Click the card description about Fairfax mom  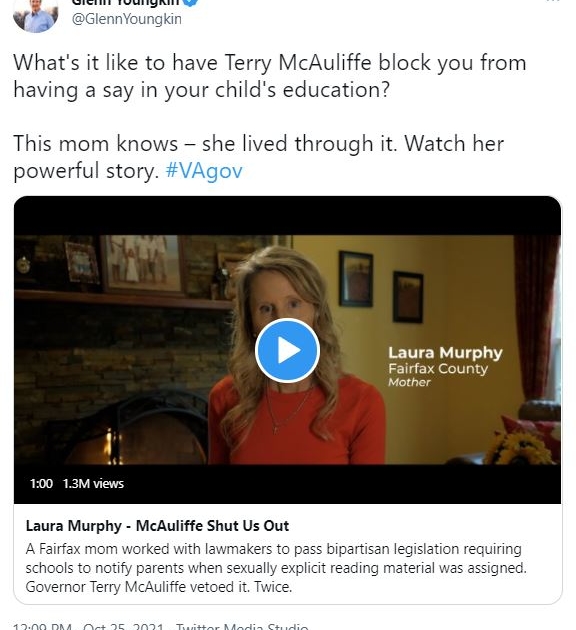[x=276, y=568]
